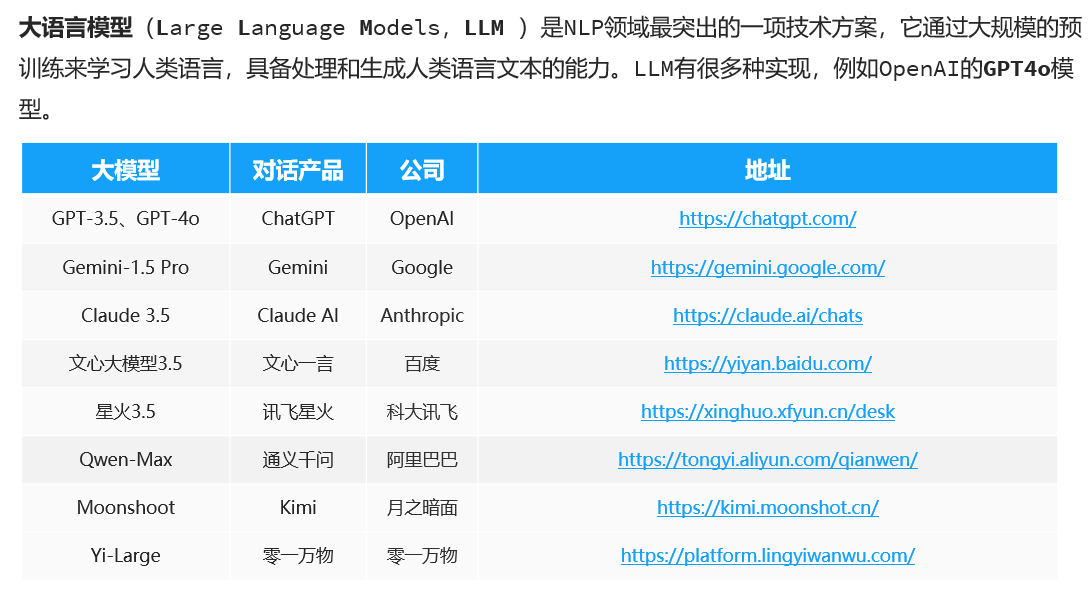Image resolution: width=1091 pixels, height=589 pixels.
Task: Open the xinghuo.xfyun.cn/desk link
Action: (x=767, y=411)
